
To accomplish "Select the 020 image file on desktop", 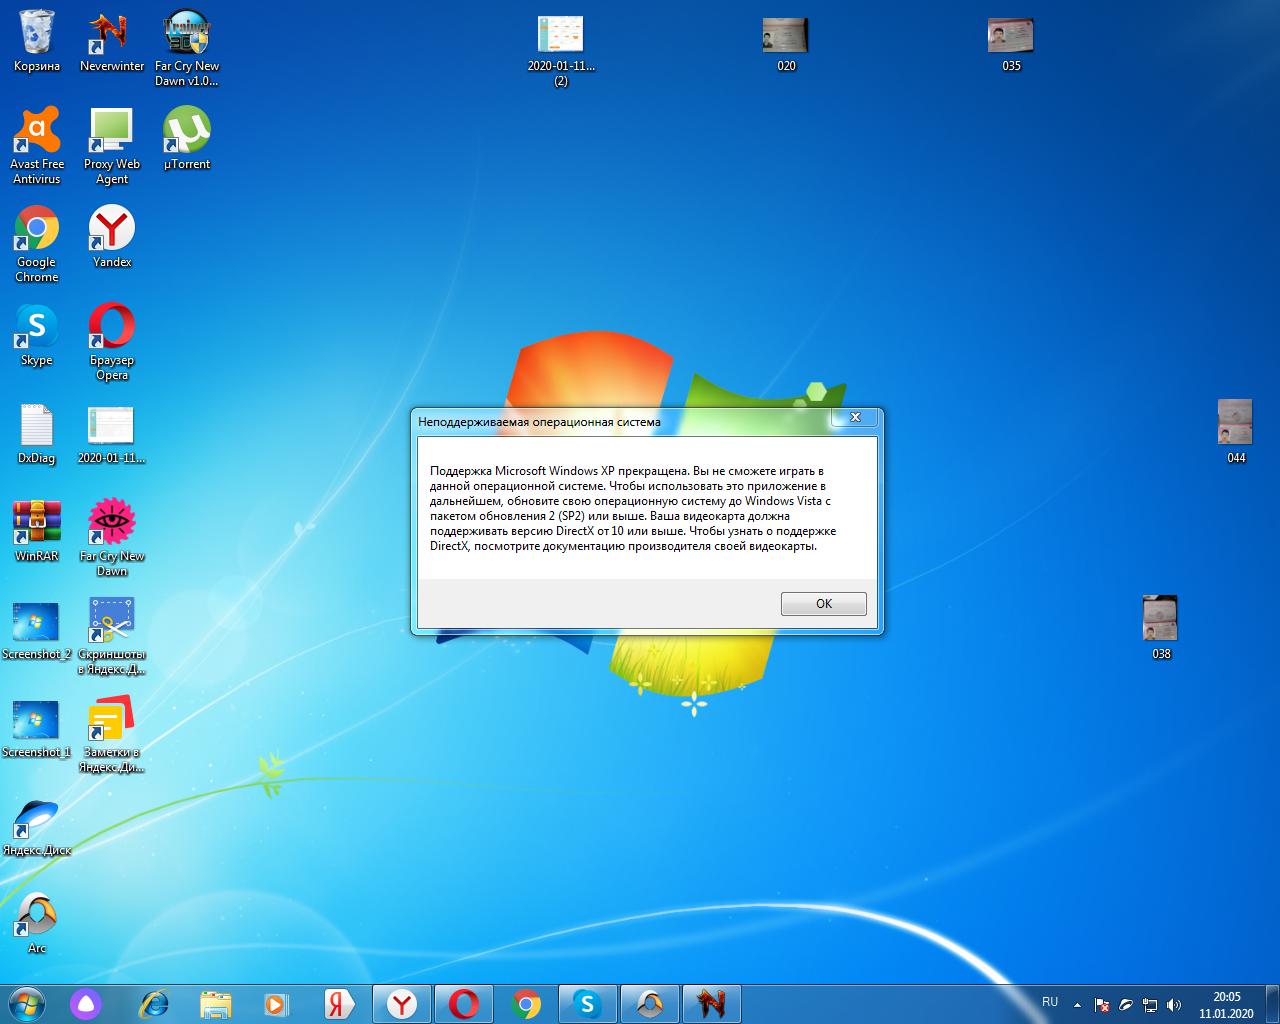I will [786, 44].
